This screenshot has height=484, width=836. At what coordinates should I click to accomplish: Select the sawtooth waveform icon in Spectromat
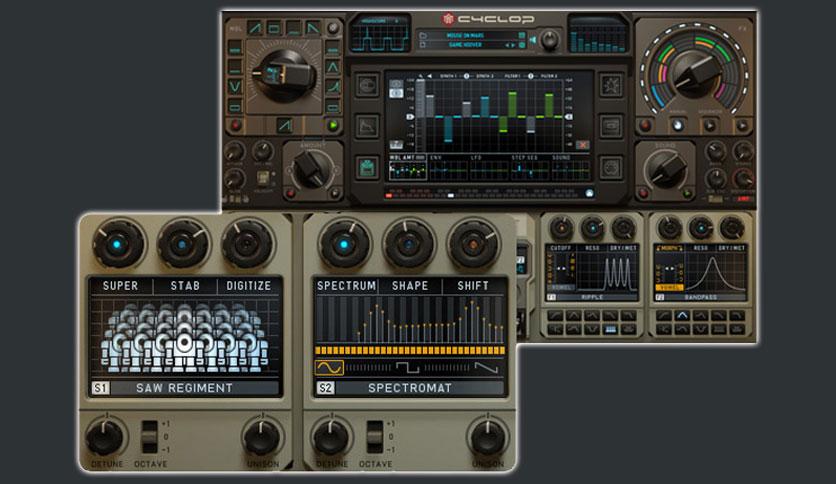click(486, 367)
